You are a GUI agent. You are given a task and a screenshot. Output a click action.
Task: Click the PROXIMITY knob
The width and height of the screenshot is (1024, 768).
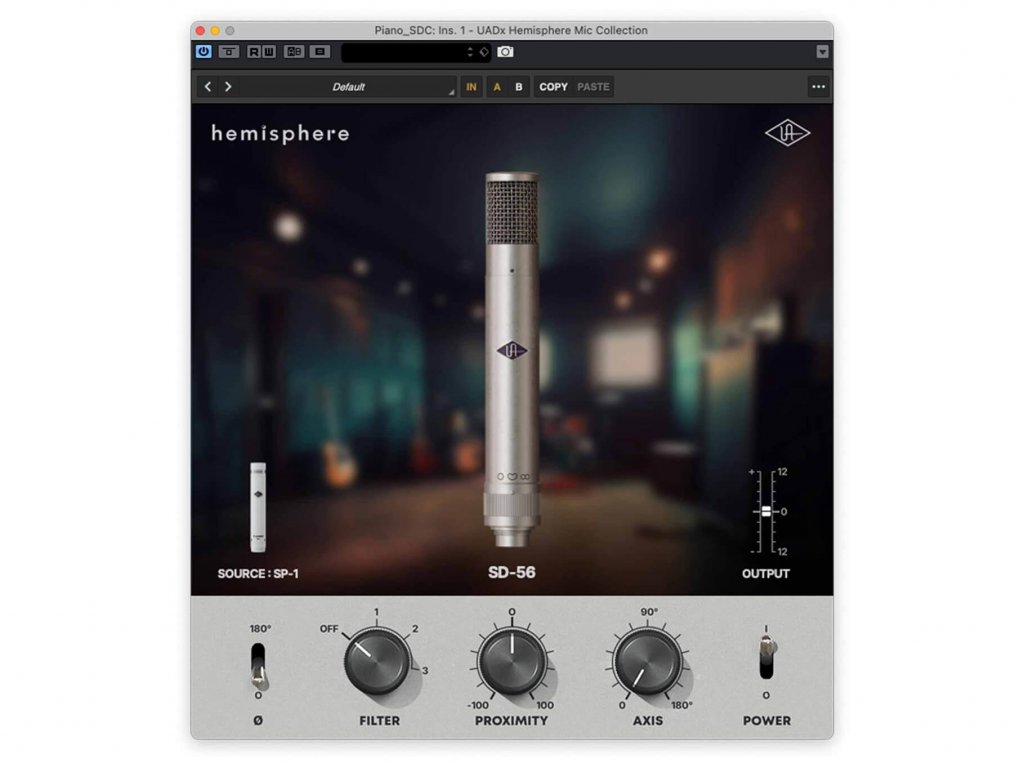[512, 662]
